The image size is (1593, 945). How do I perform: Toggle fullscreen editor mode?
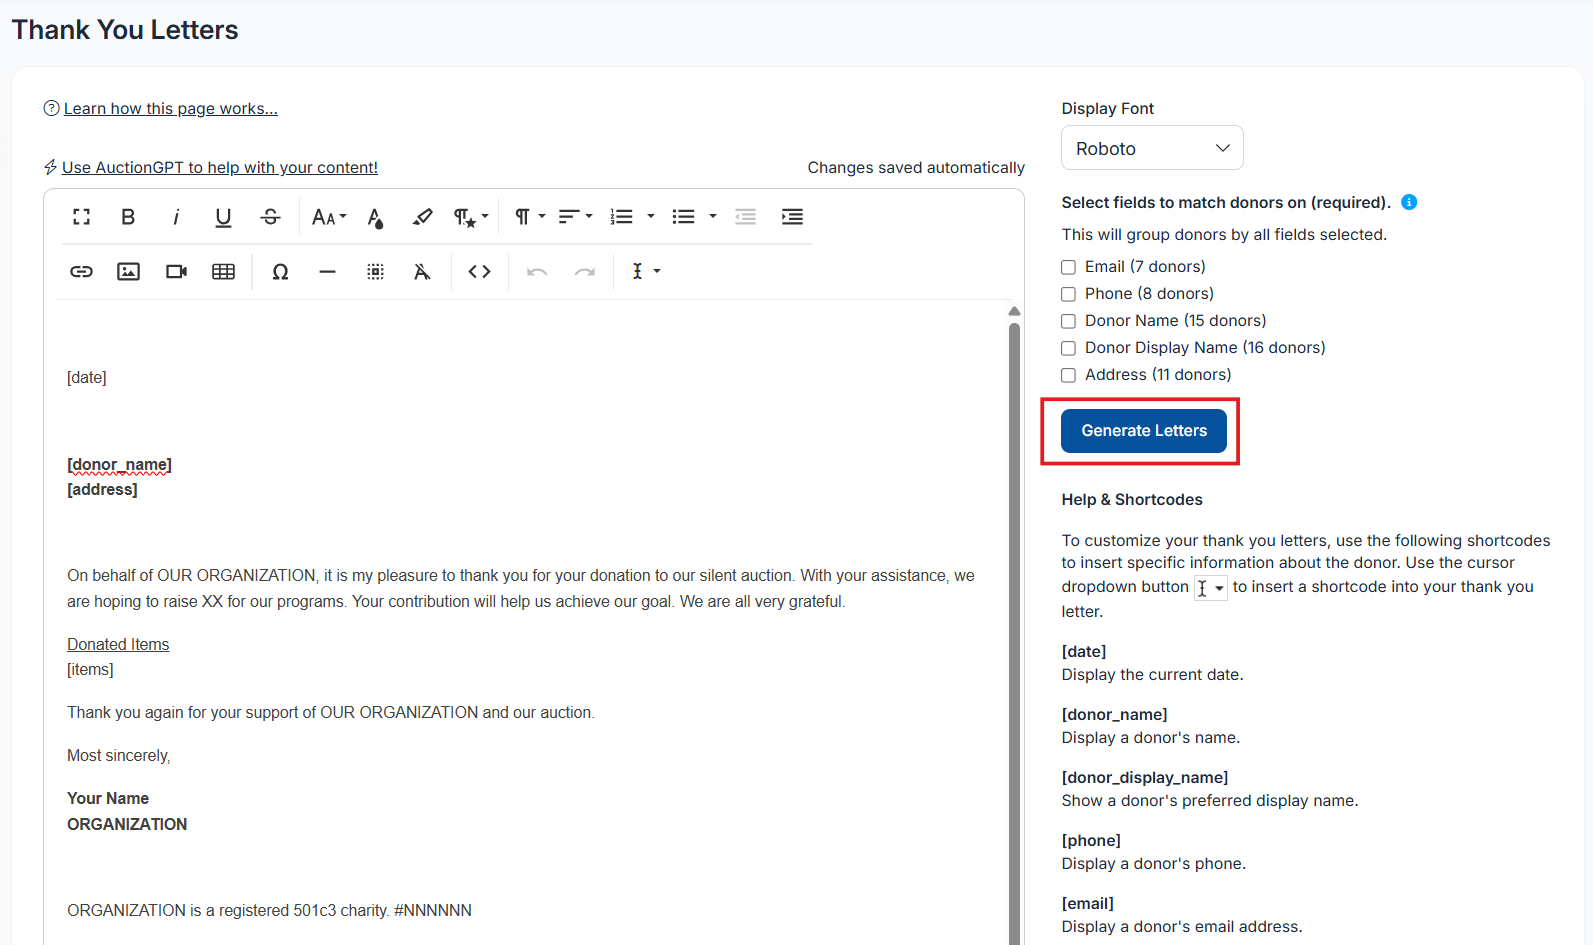81,217
